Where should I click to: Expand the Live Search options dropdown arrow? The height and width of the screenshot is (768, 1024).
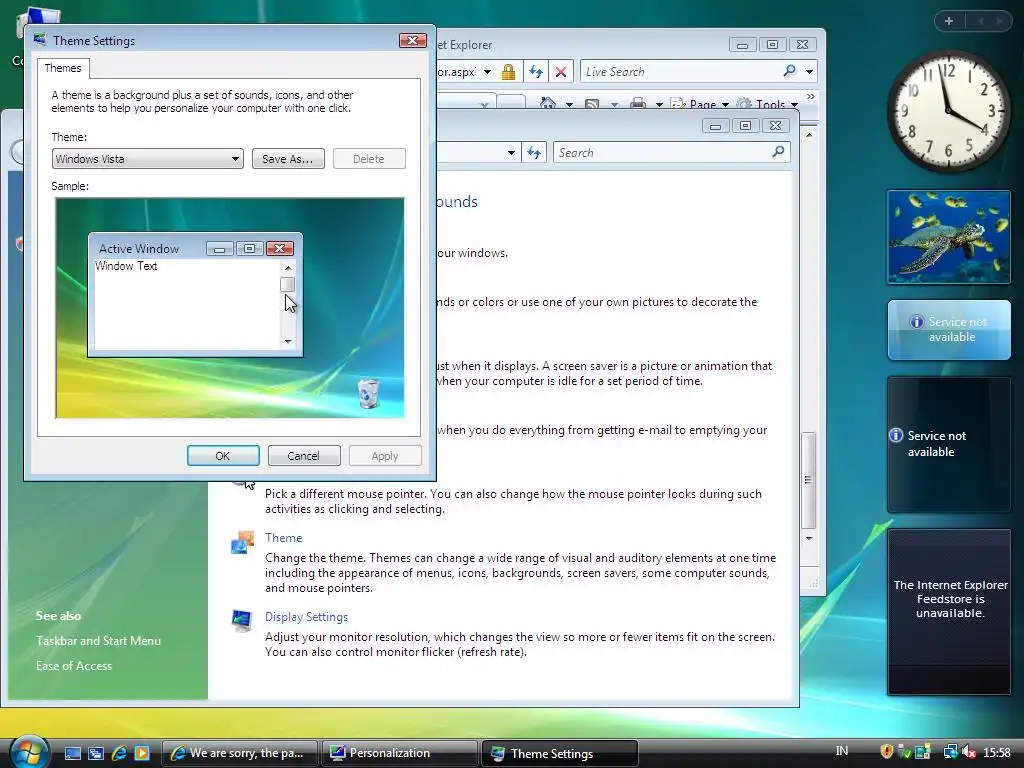[x=809, y=71]
